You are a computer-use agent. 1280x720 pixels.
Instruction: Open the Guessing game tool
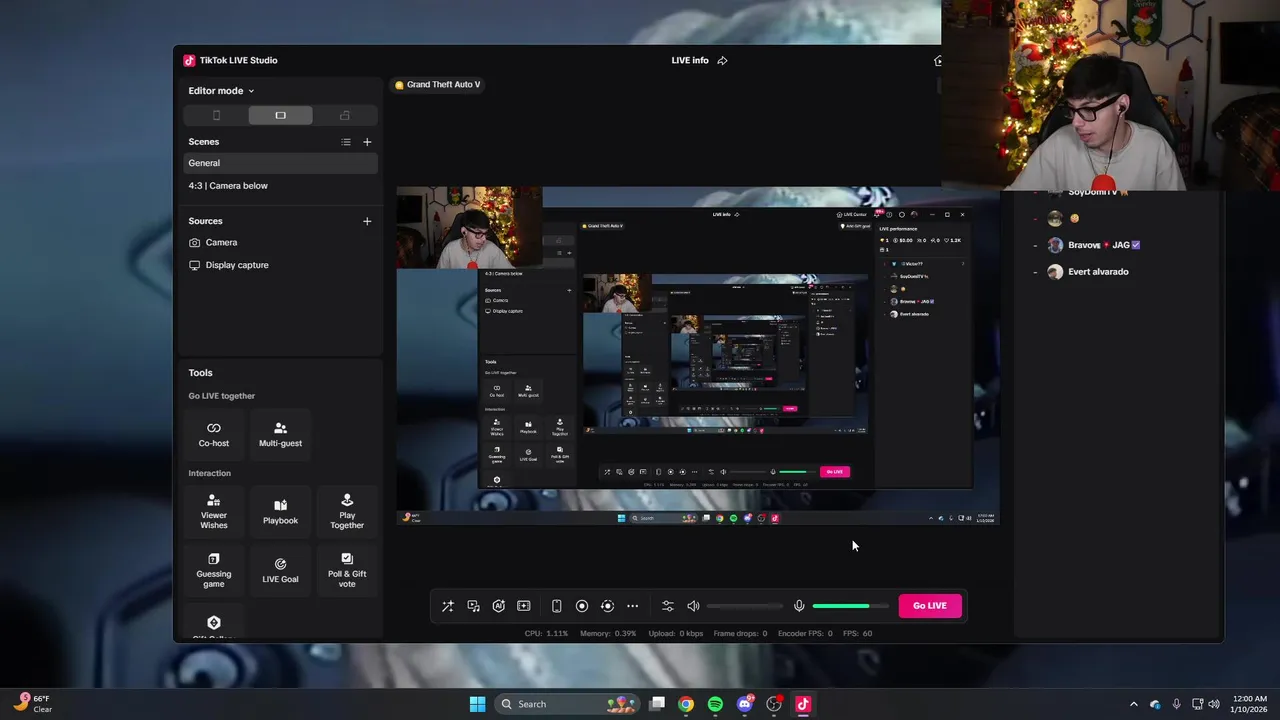pos(214,570)
